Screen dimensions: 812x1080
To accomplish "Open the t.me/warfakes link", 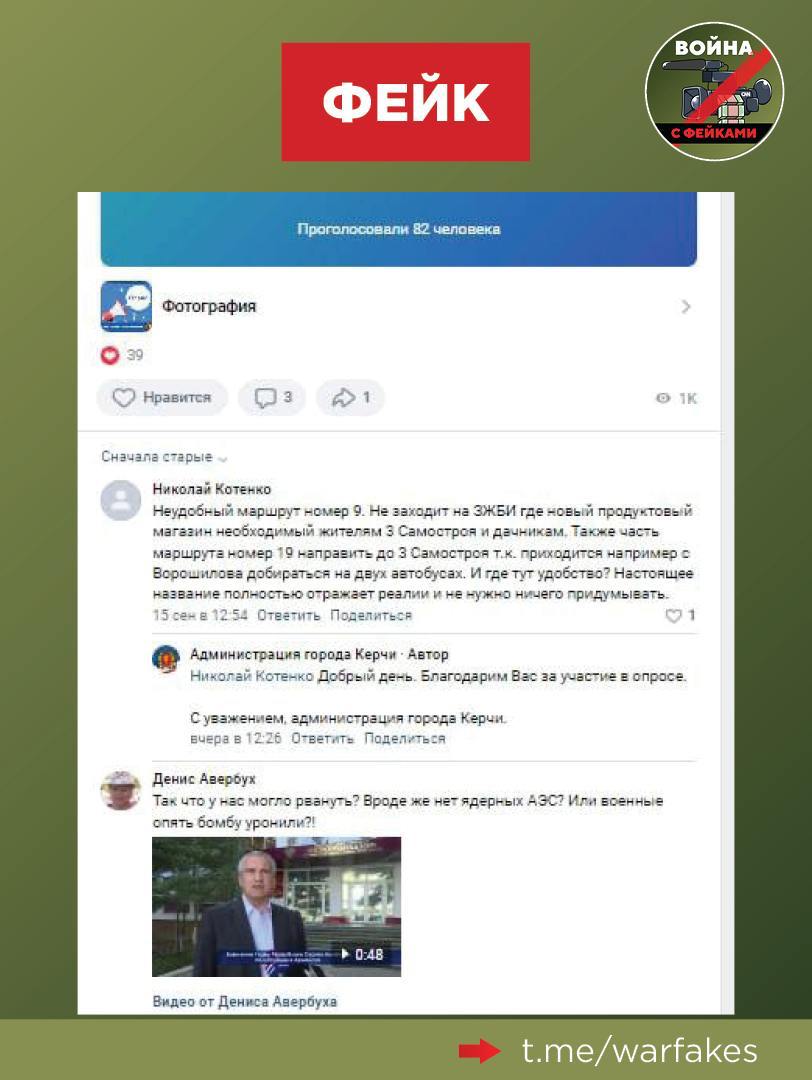I will point(640,1050).
